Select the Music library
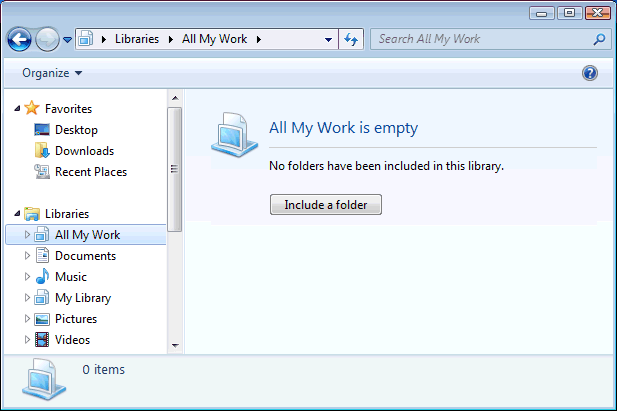This screenshot has height=411, width=617. pyautogui.click(x=71, y=277)
